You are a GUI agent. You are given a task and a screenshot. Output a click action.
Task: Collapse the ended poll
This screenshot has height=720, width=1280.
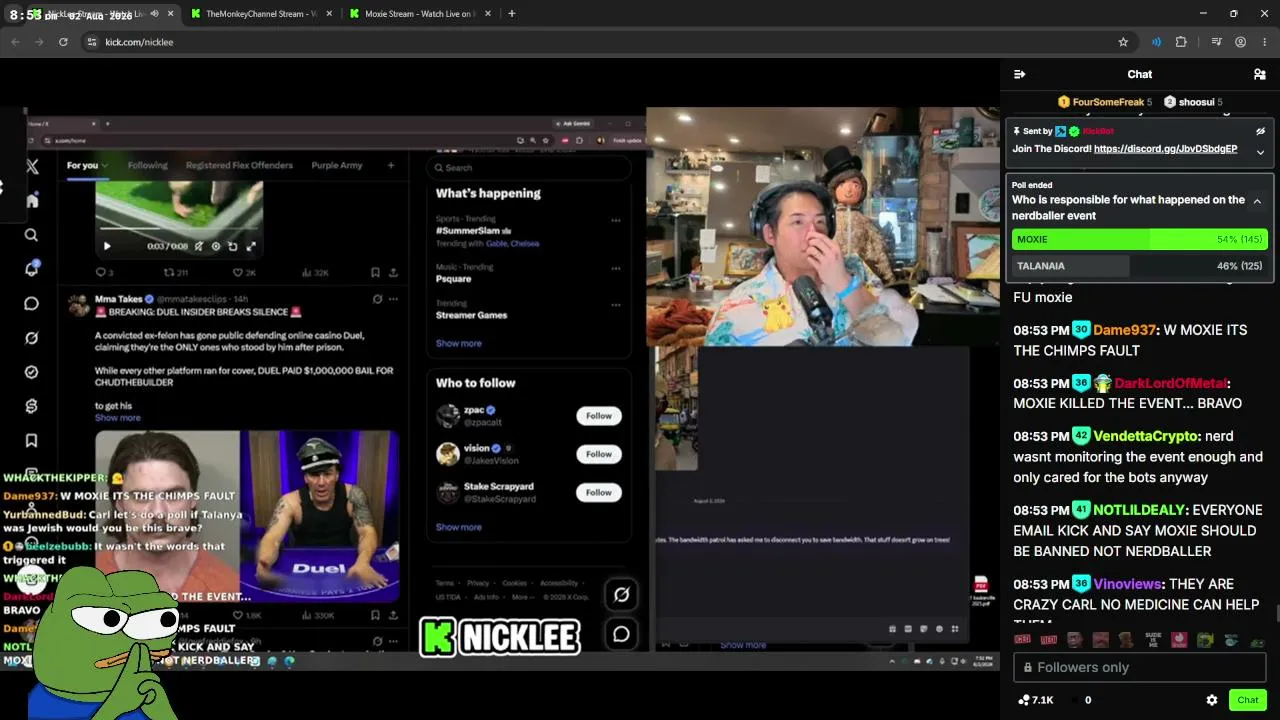pyautogui.click(x=1257, y=201)
